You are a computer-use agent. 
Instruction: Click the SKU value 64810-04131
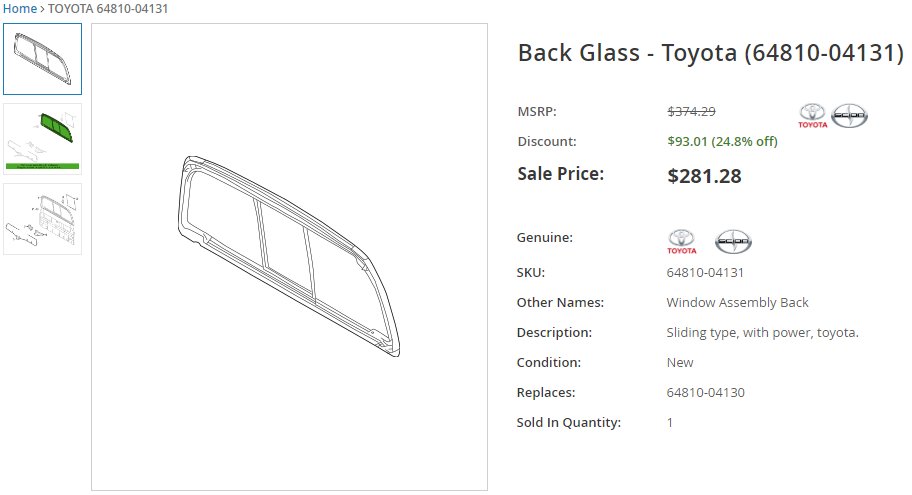705,272
